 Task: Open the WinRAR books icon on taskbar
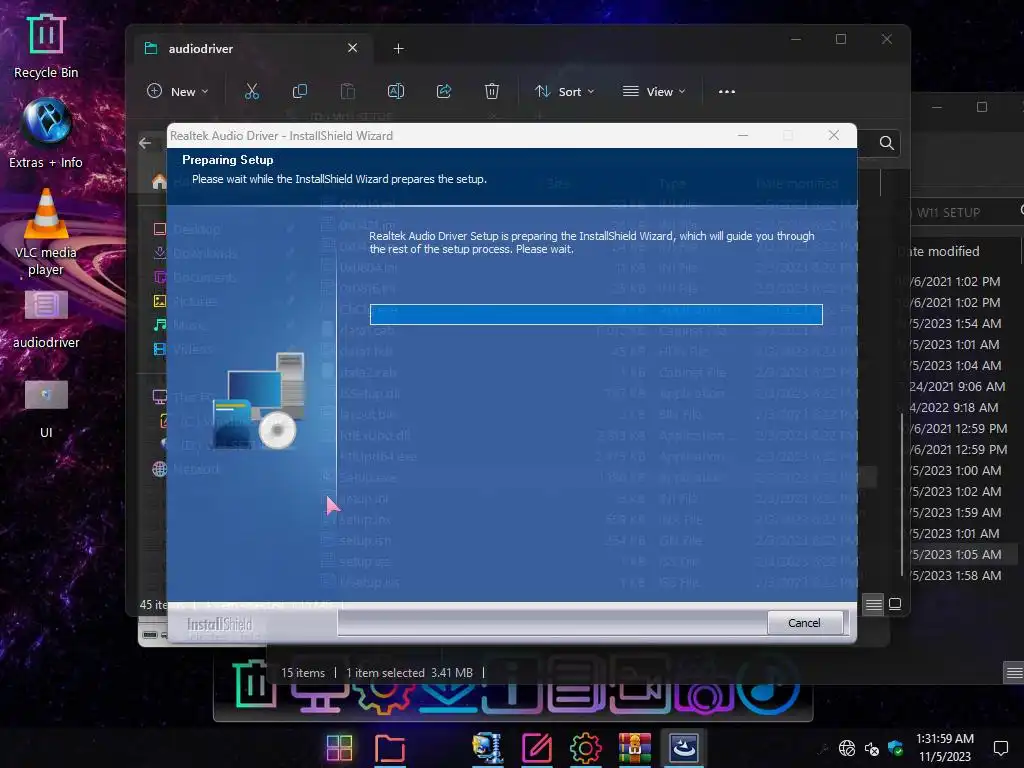[x=635, y=748]
